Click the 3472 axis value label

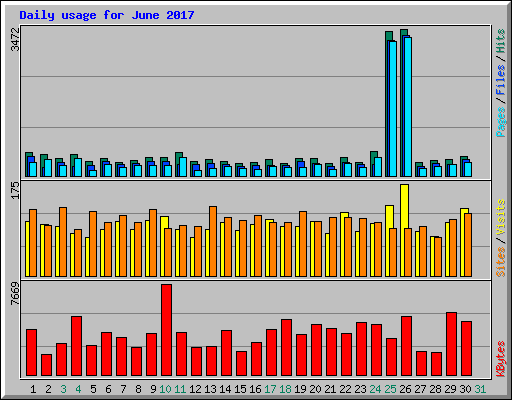[15, 39]
